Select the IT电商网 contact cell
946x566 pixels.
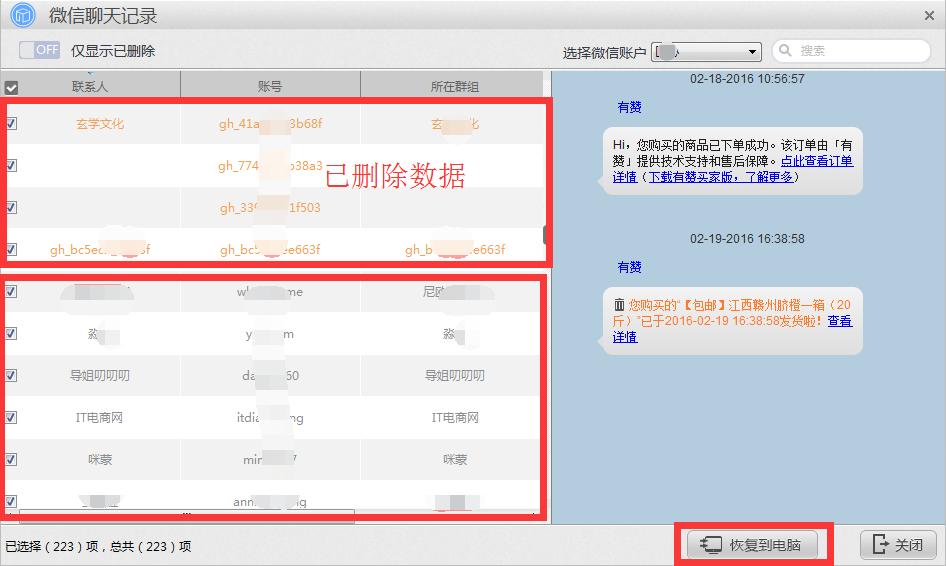pos(100,418)
